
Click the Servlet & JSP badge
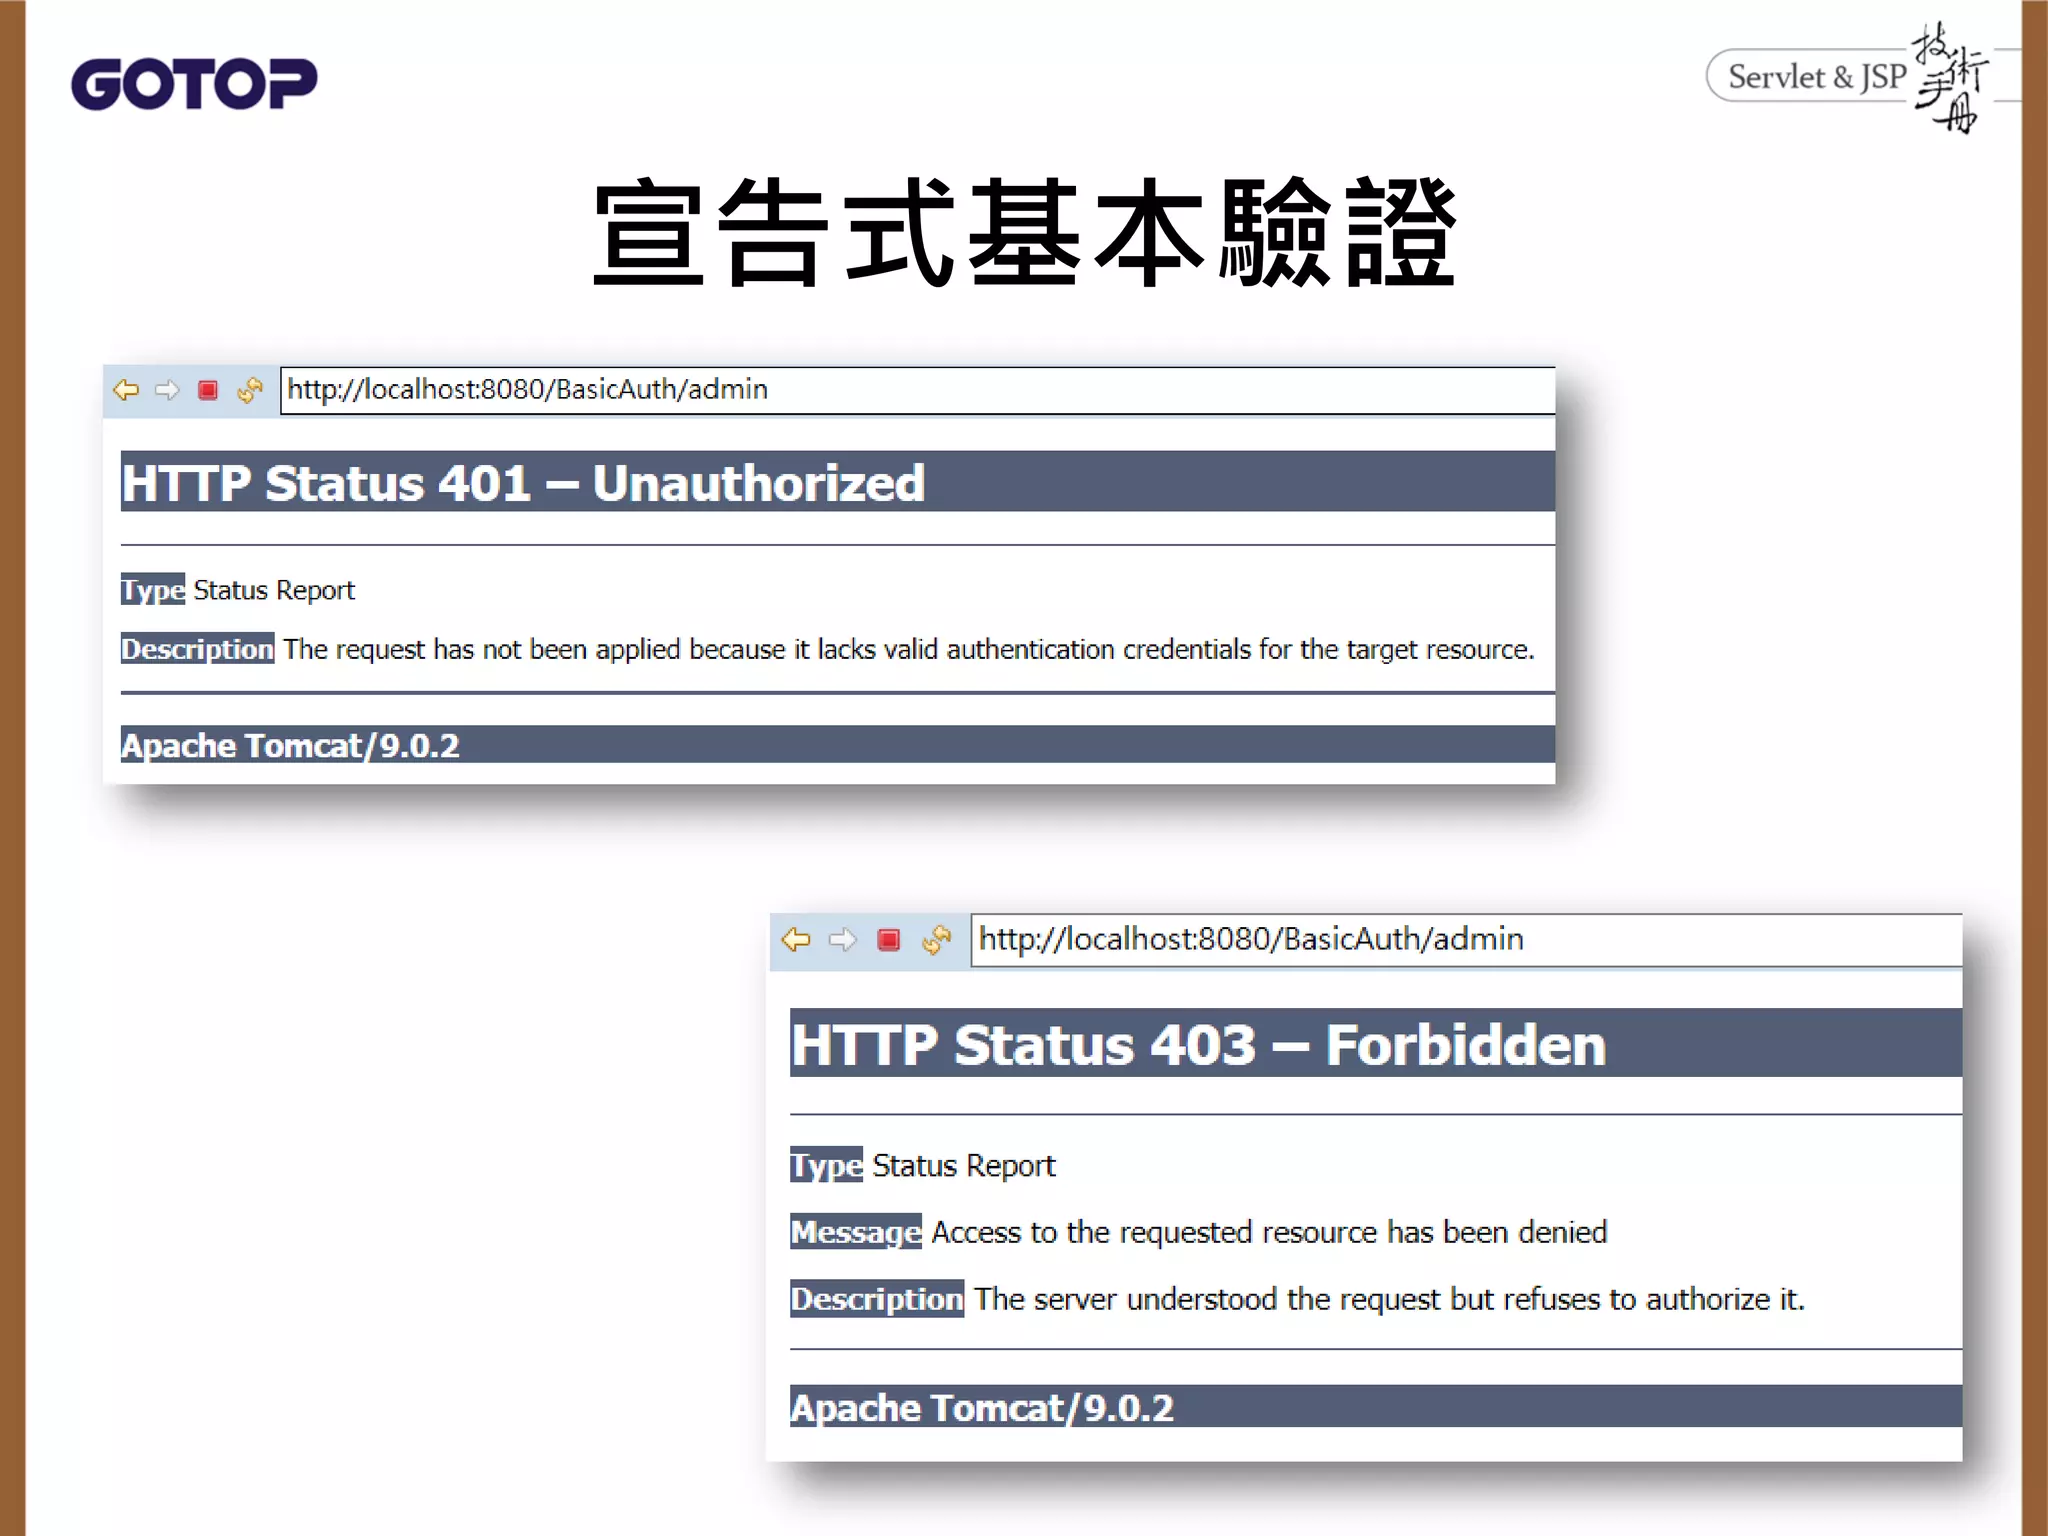(x=1815, y=77)
